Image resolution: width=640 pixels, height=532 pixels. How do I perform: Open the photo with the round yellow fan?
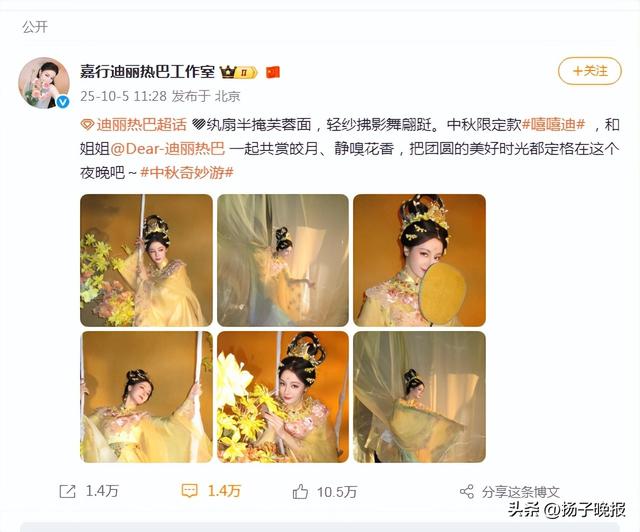click(x=420, y=260)
